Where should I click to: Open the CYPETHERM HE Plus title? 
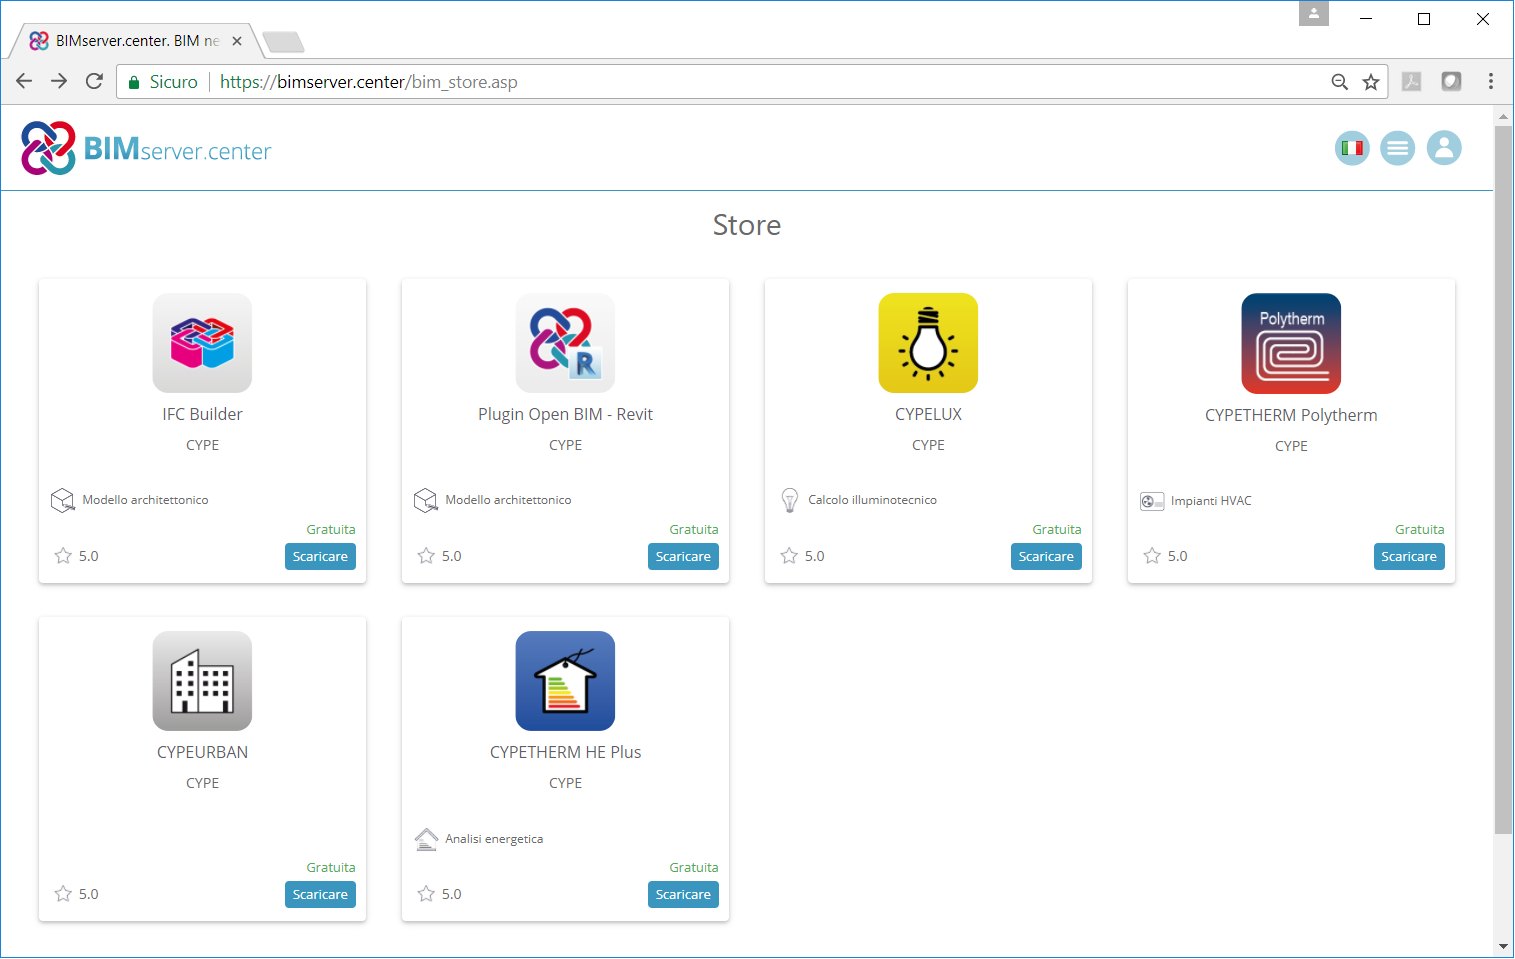[x=565, y=752]
